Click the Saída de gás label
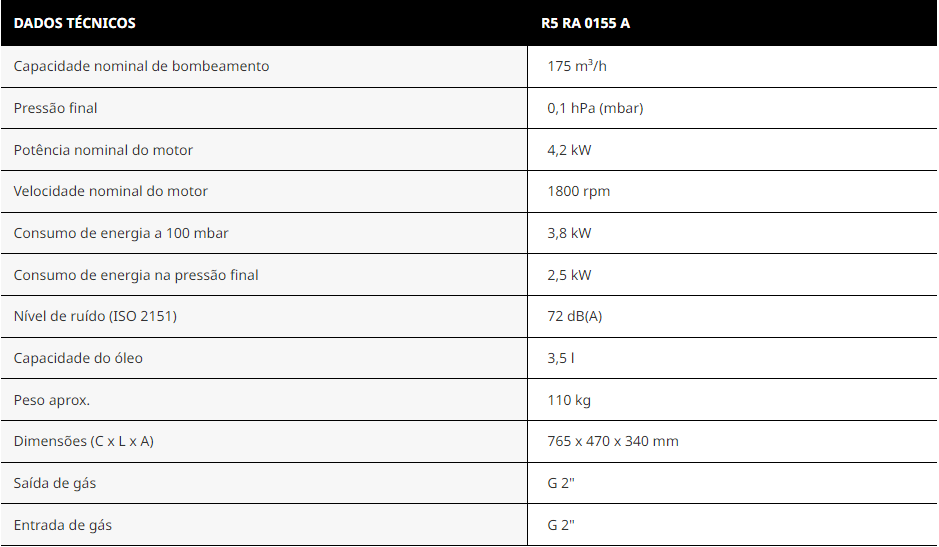The image size is (939, 547). 54,483
